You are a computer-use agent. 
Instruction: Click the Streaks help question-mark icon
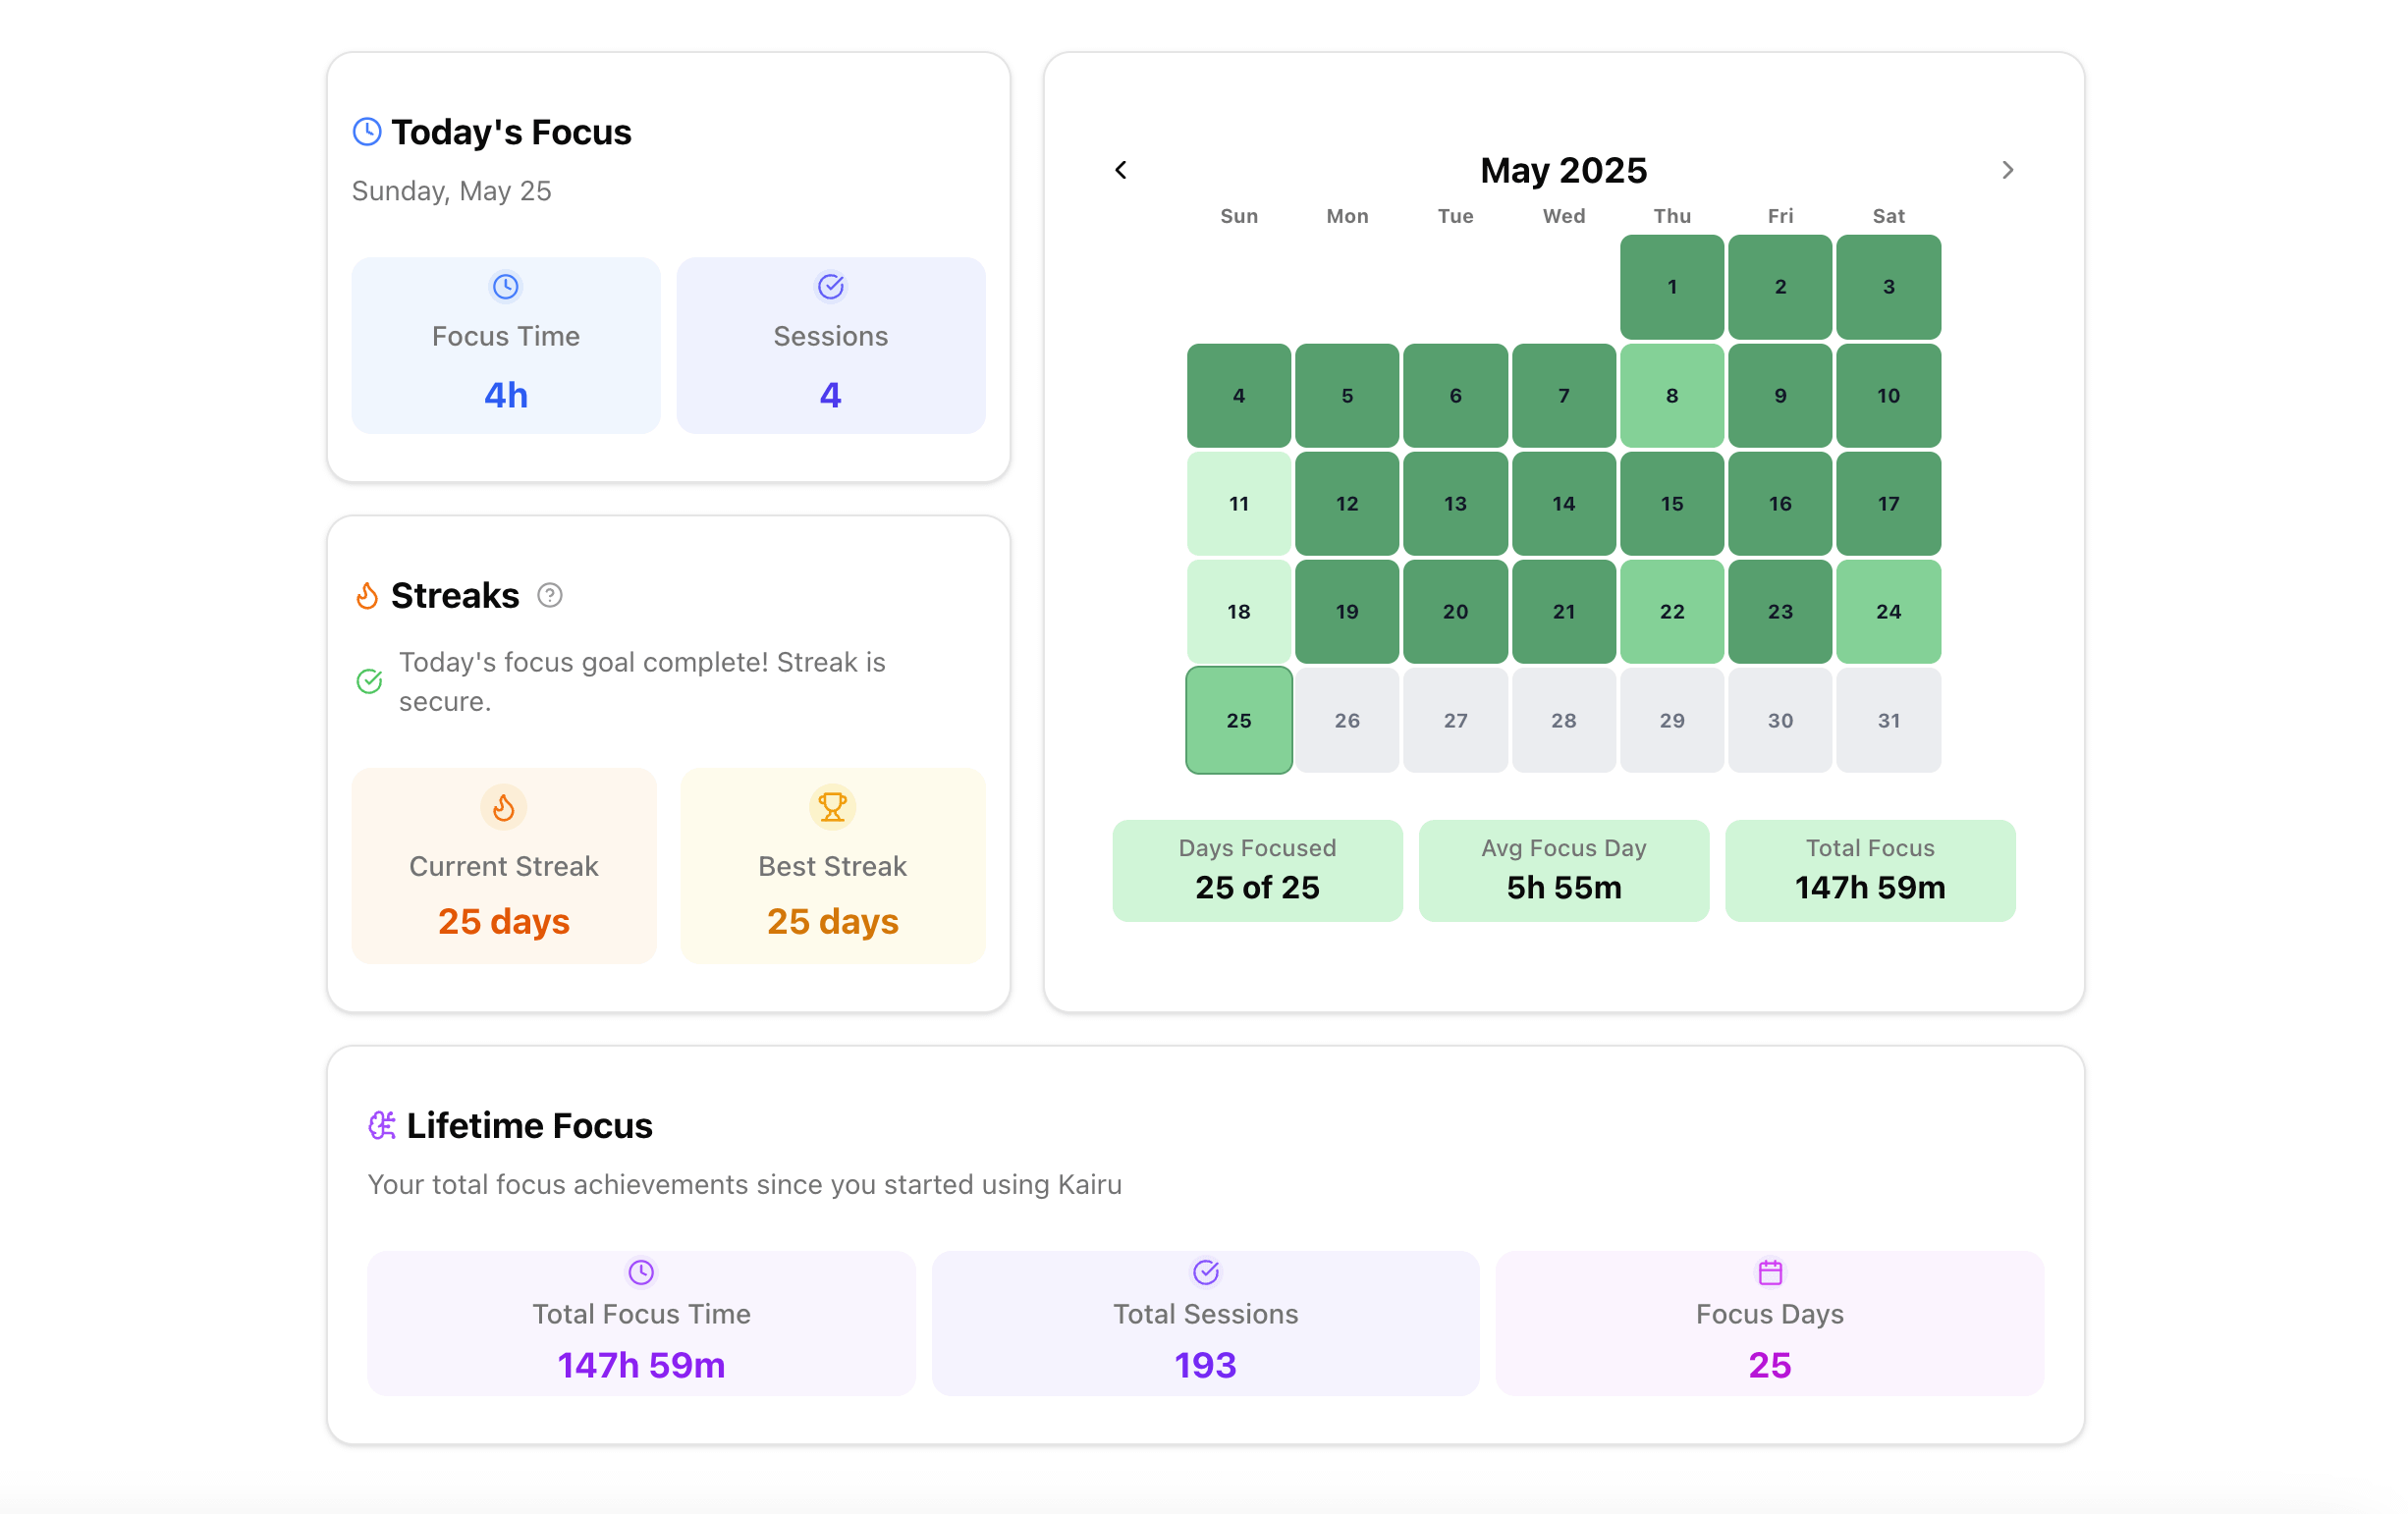pos(549,595)
